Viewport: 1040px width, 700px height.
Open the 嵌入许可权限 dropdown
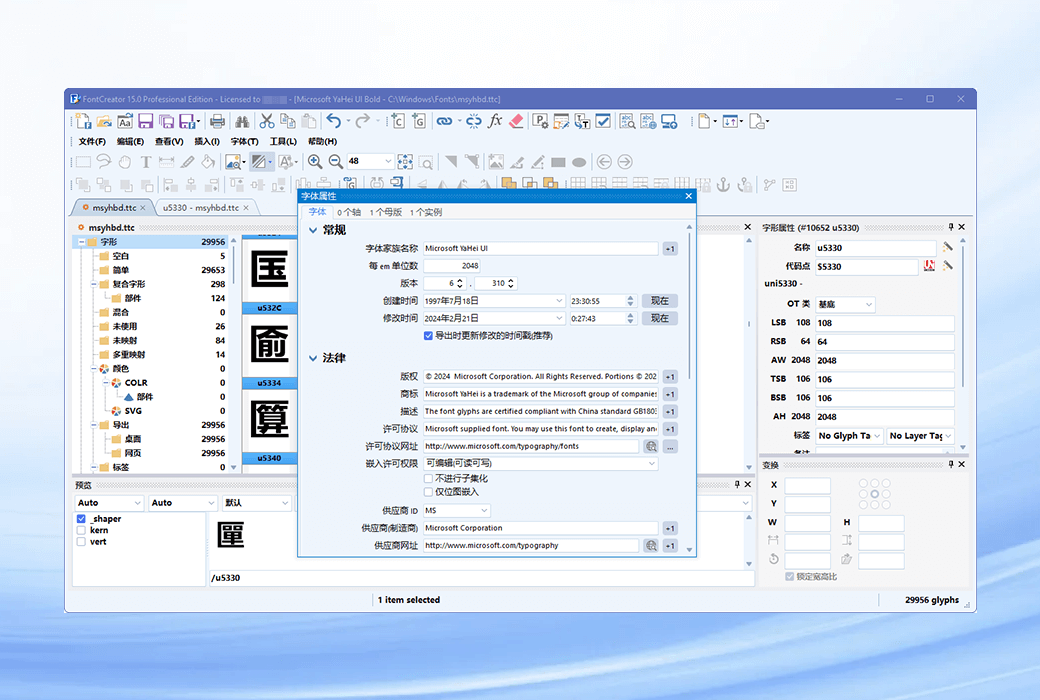[x=541, y=463]
